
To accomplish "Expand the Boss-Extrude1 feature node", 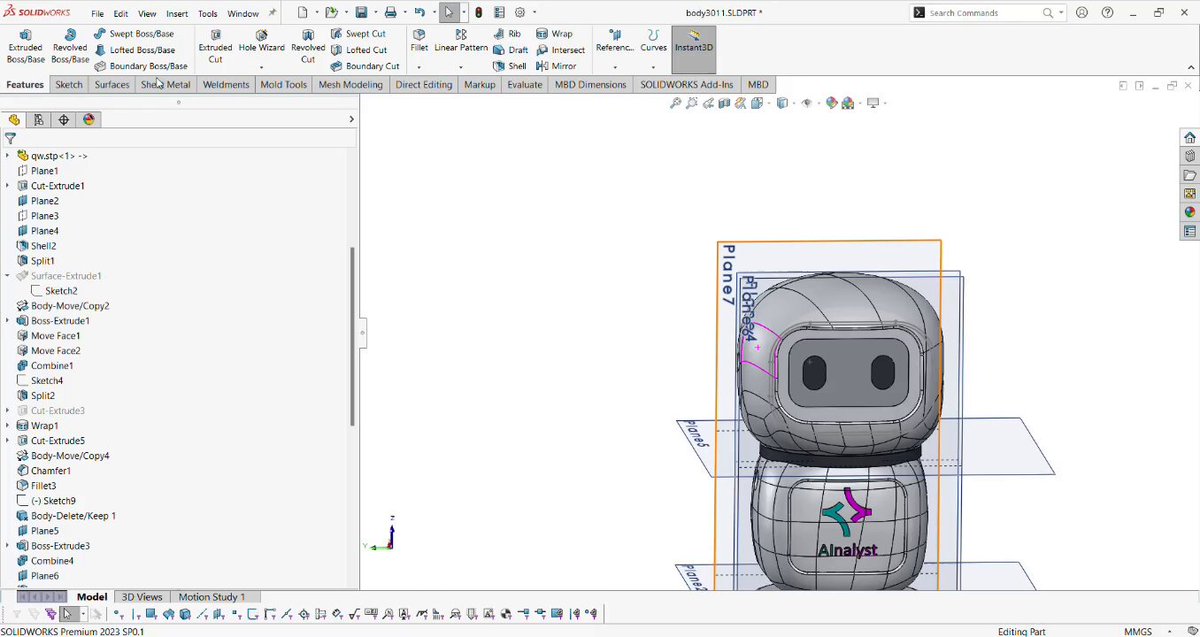I will coord(8,321).
